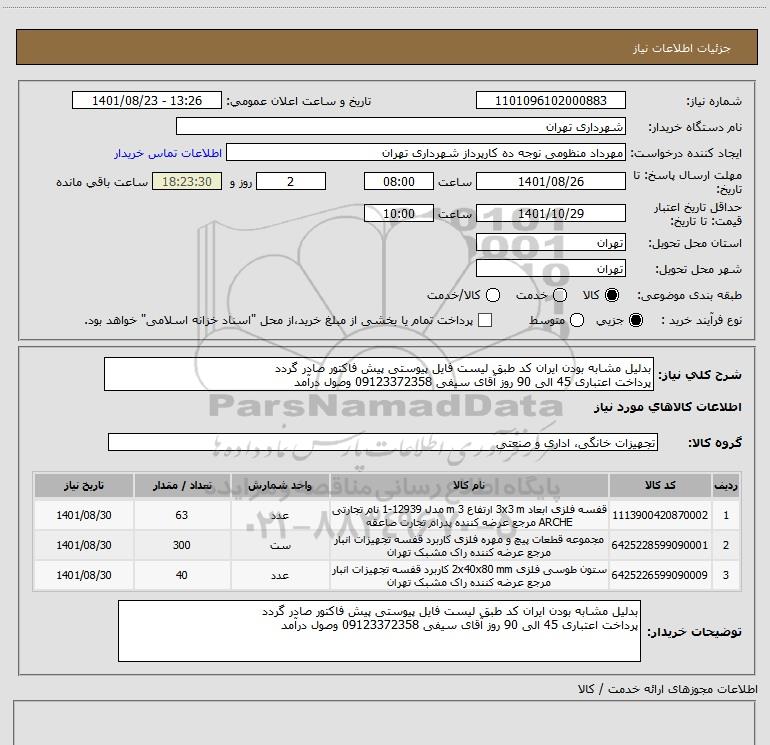Image resolution: width=770 pixels, height=745 pixels.
Task: Click the remaining time countdown 18:23:30
Action: point(187,181)
